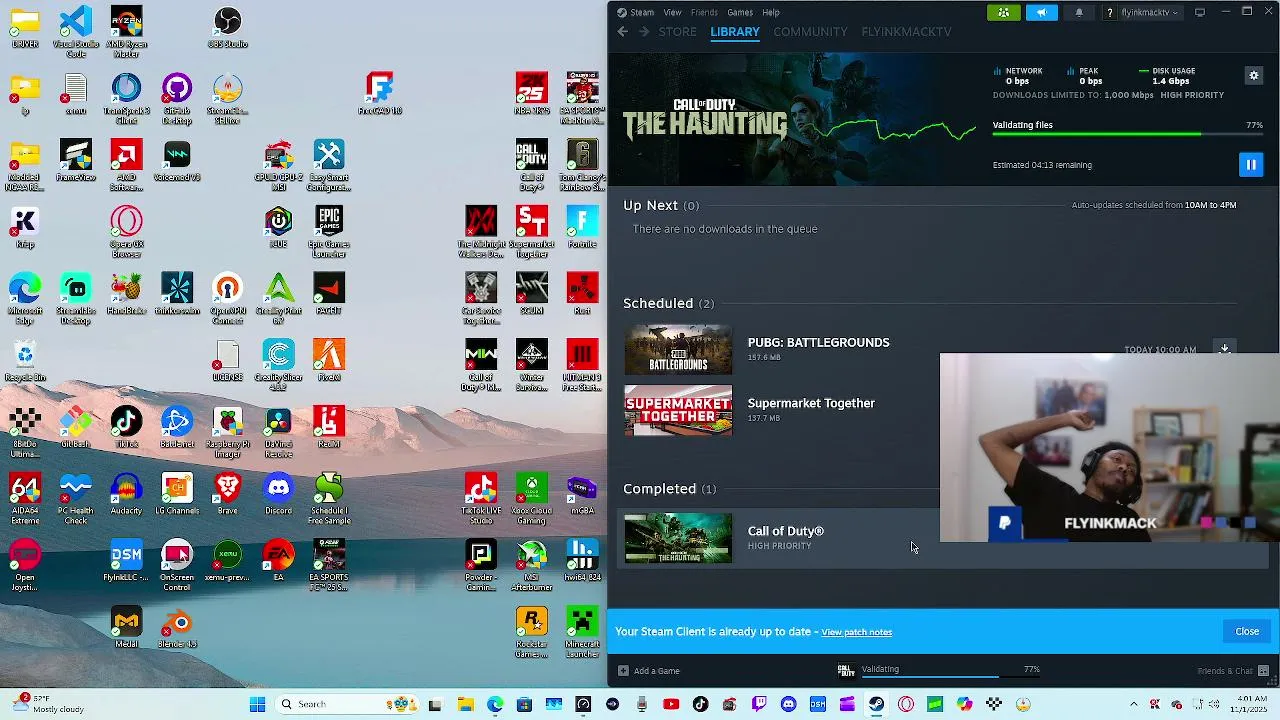This screenshot has height=720, width=1280.
Task: Expand the flyinkmacktv account dropdown
Action: click(x=1150, y=12)
